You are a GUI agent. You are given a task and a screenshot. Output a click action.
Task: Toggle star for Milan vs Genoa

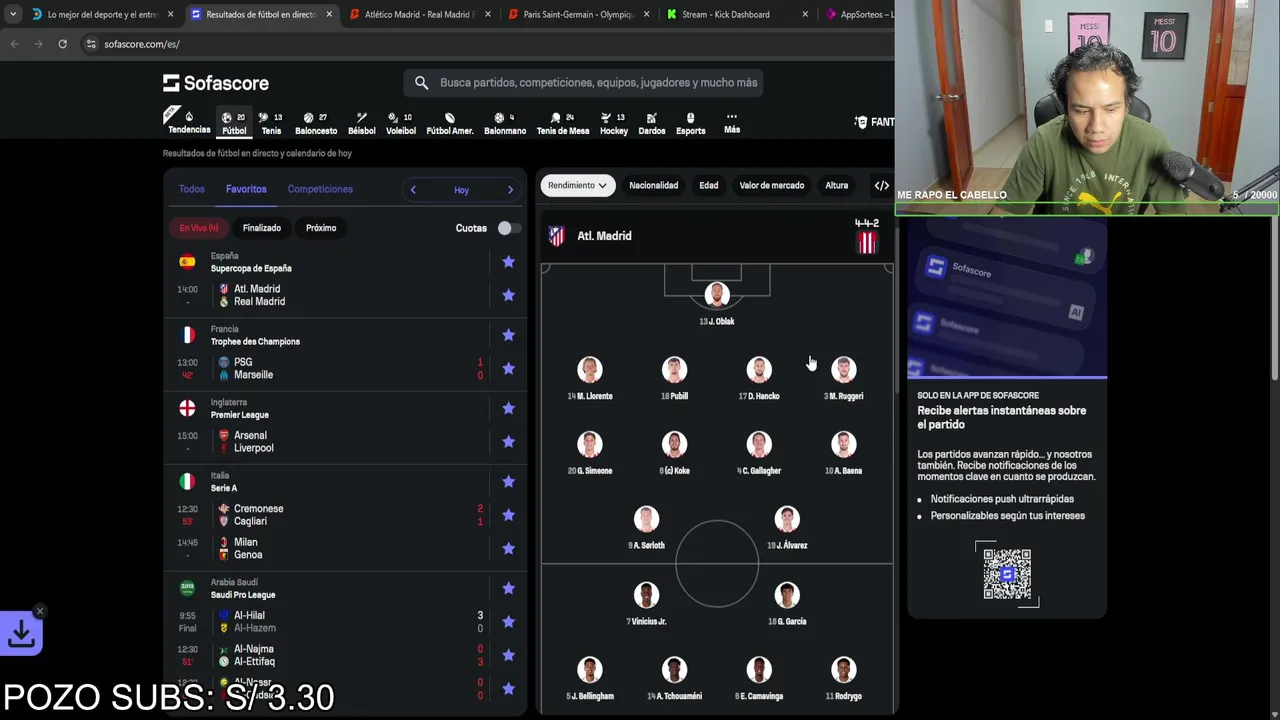click(x=508, y=548)
